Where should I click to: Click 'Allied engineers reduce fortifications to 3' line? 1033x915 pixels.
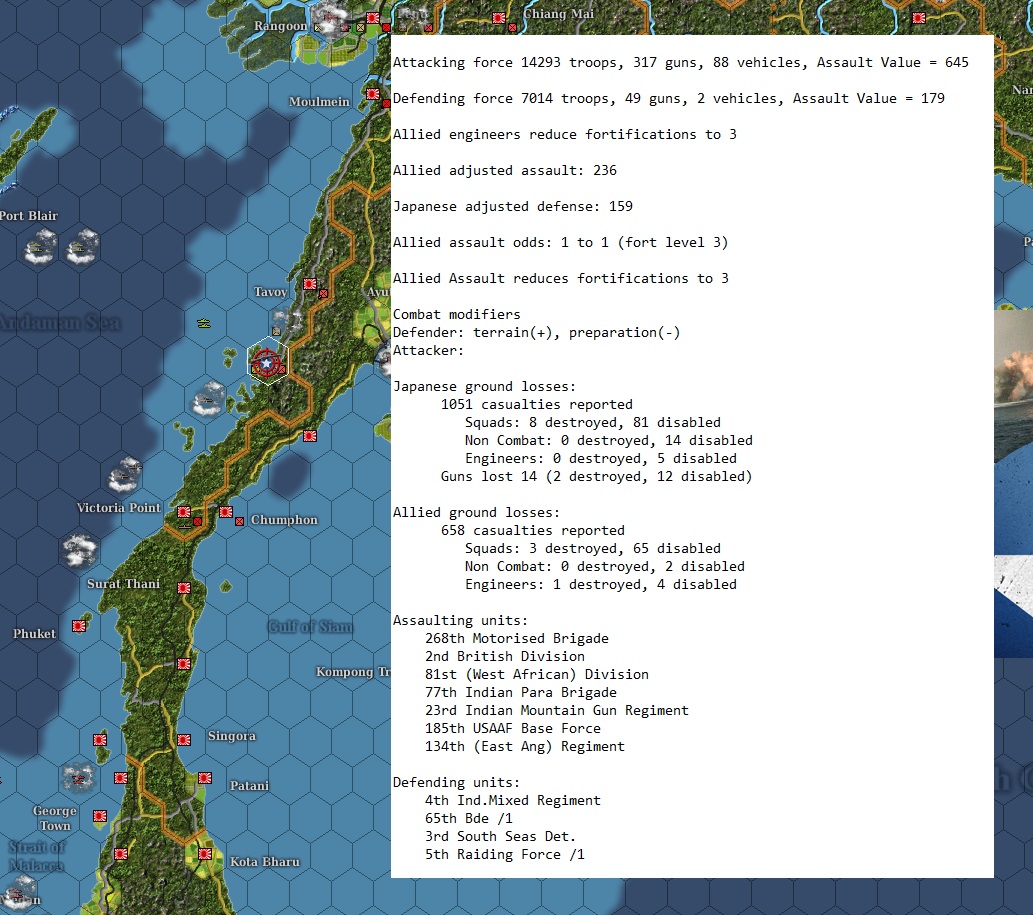pyautogui.click(x=565, y=134)
